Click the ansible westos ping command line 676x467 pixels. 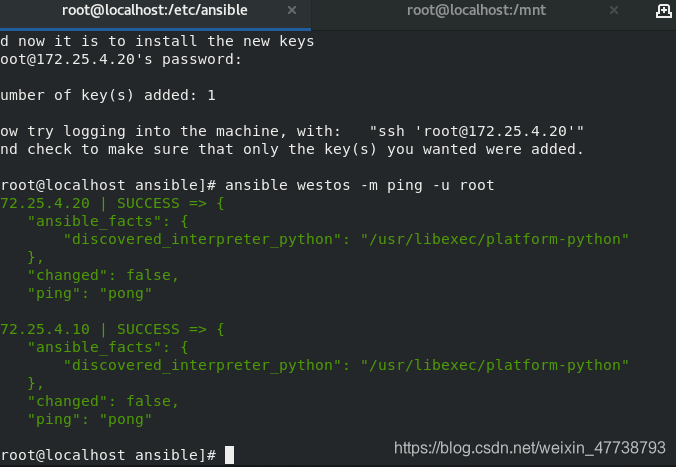360,185
